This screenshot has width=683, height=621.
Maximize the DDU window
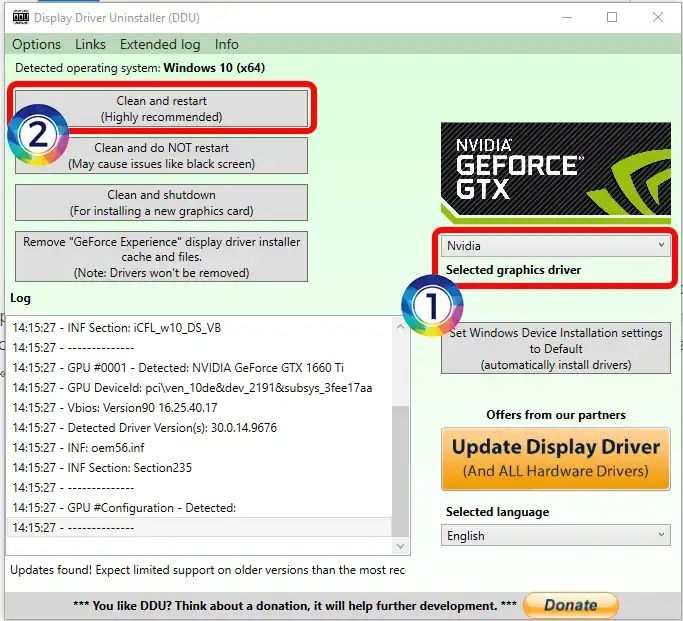[x=612, y=17]
